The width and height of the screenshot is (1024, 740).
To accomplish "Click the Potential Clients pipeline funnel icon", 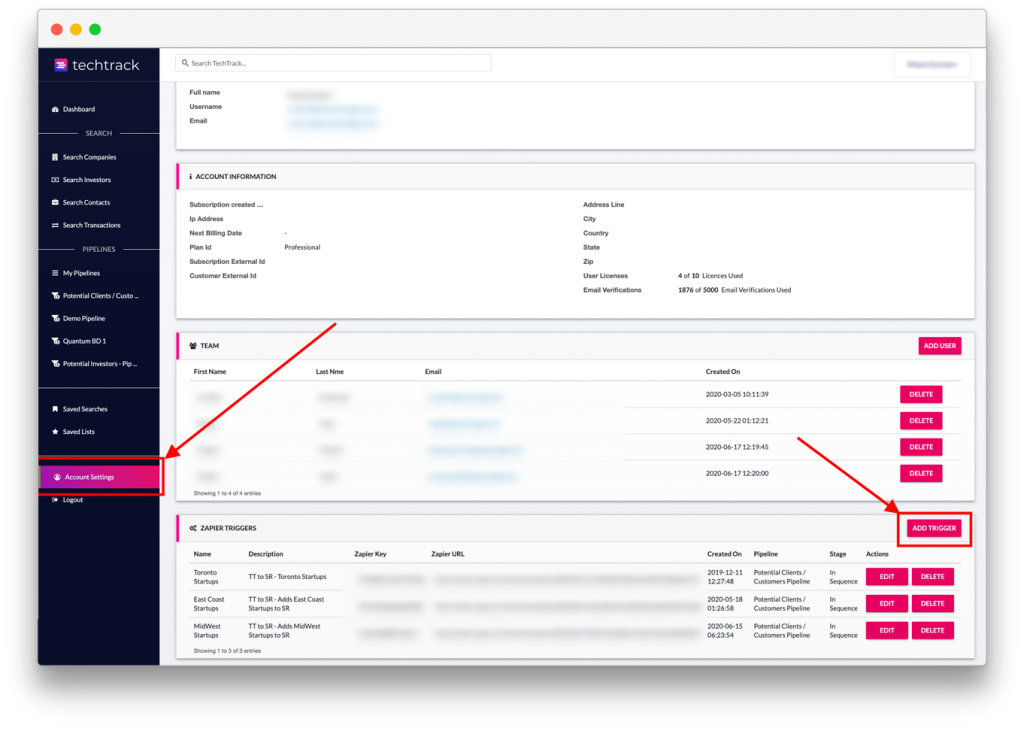I will point(56,296).
